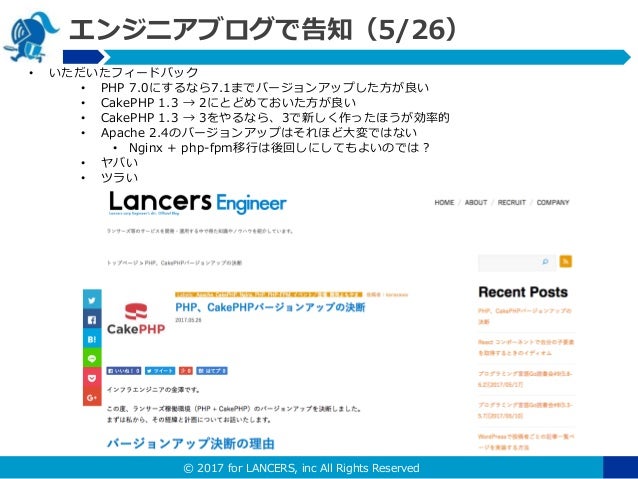This screenshot has height=479, width=638.
Task: Click the Recent Posts heading
Action: [x=523, y=292]
